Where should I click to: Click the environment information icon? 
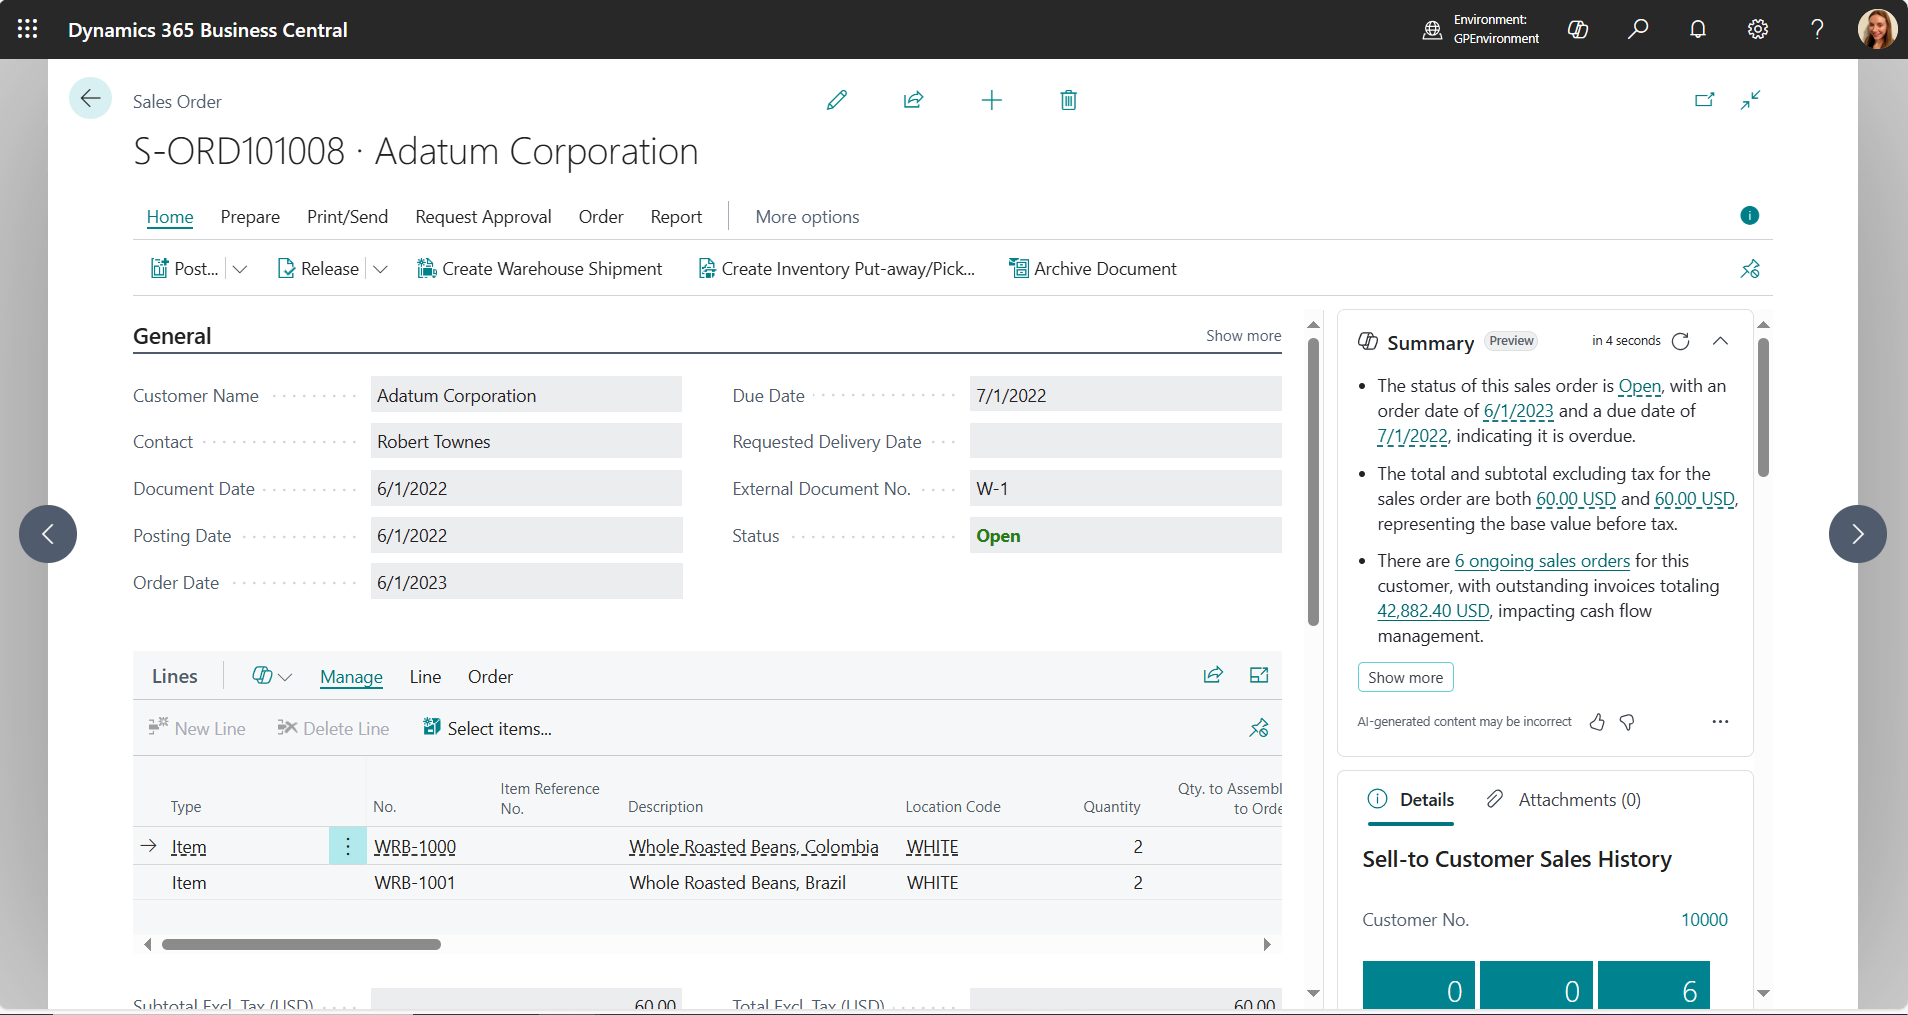(x=1432, y=30)
